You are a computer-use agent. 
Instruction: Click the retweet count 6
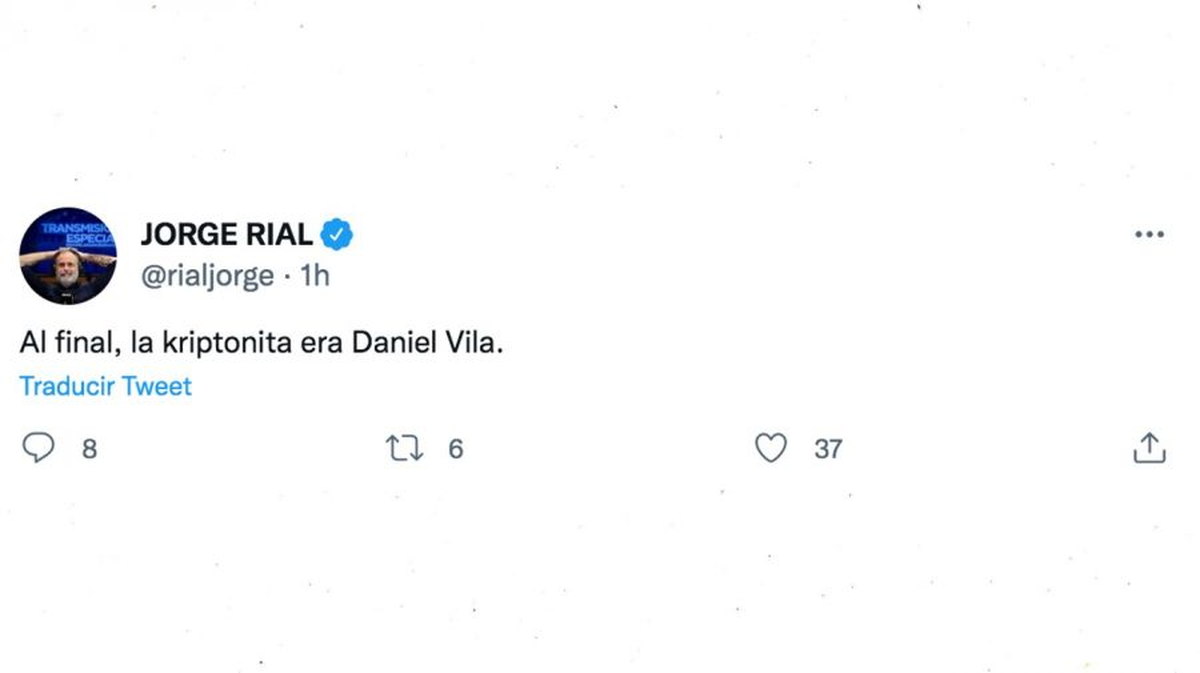click(455, 449)
